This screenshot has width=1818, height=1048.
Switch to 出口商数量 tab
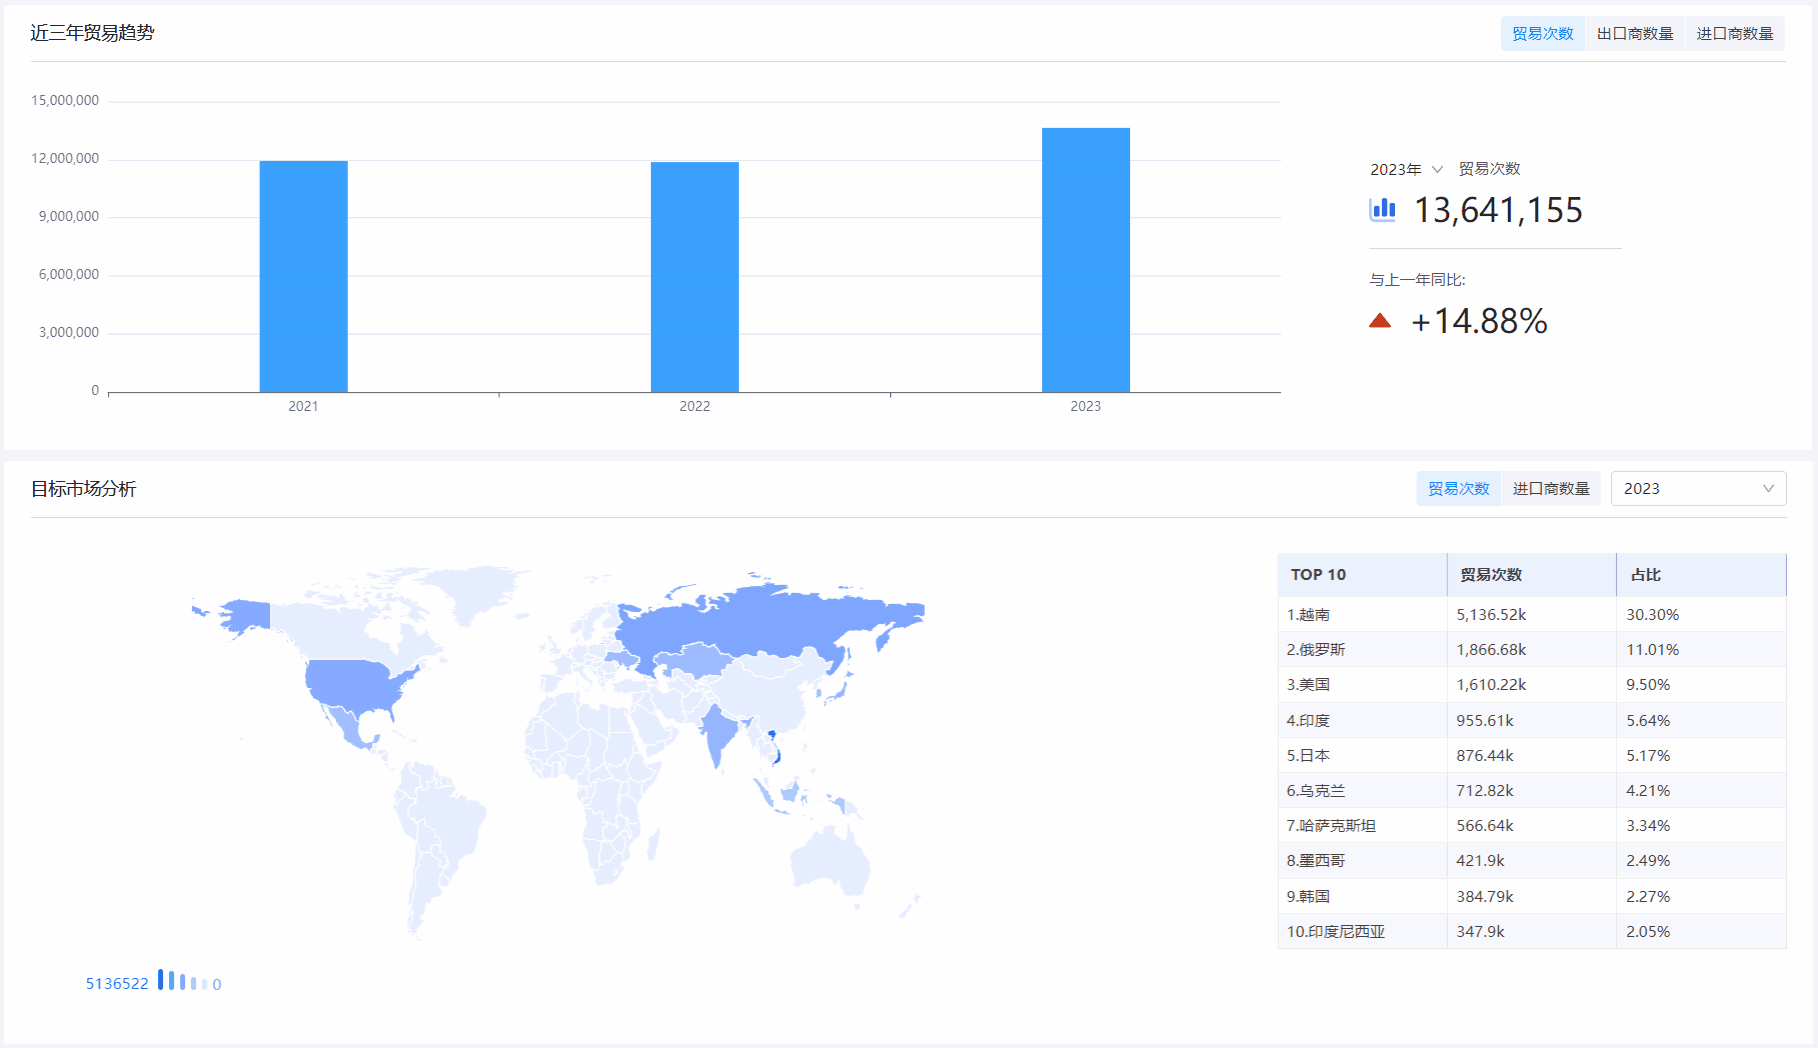(1634, 34)
